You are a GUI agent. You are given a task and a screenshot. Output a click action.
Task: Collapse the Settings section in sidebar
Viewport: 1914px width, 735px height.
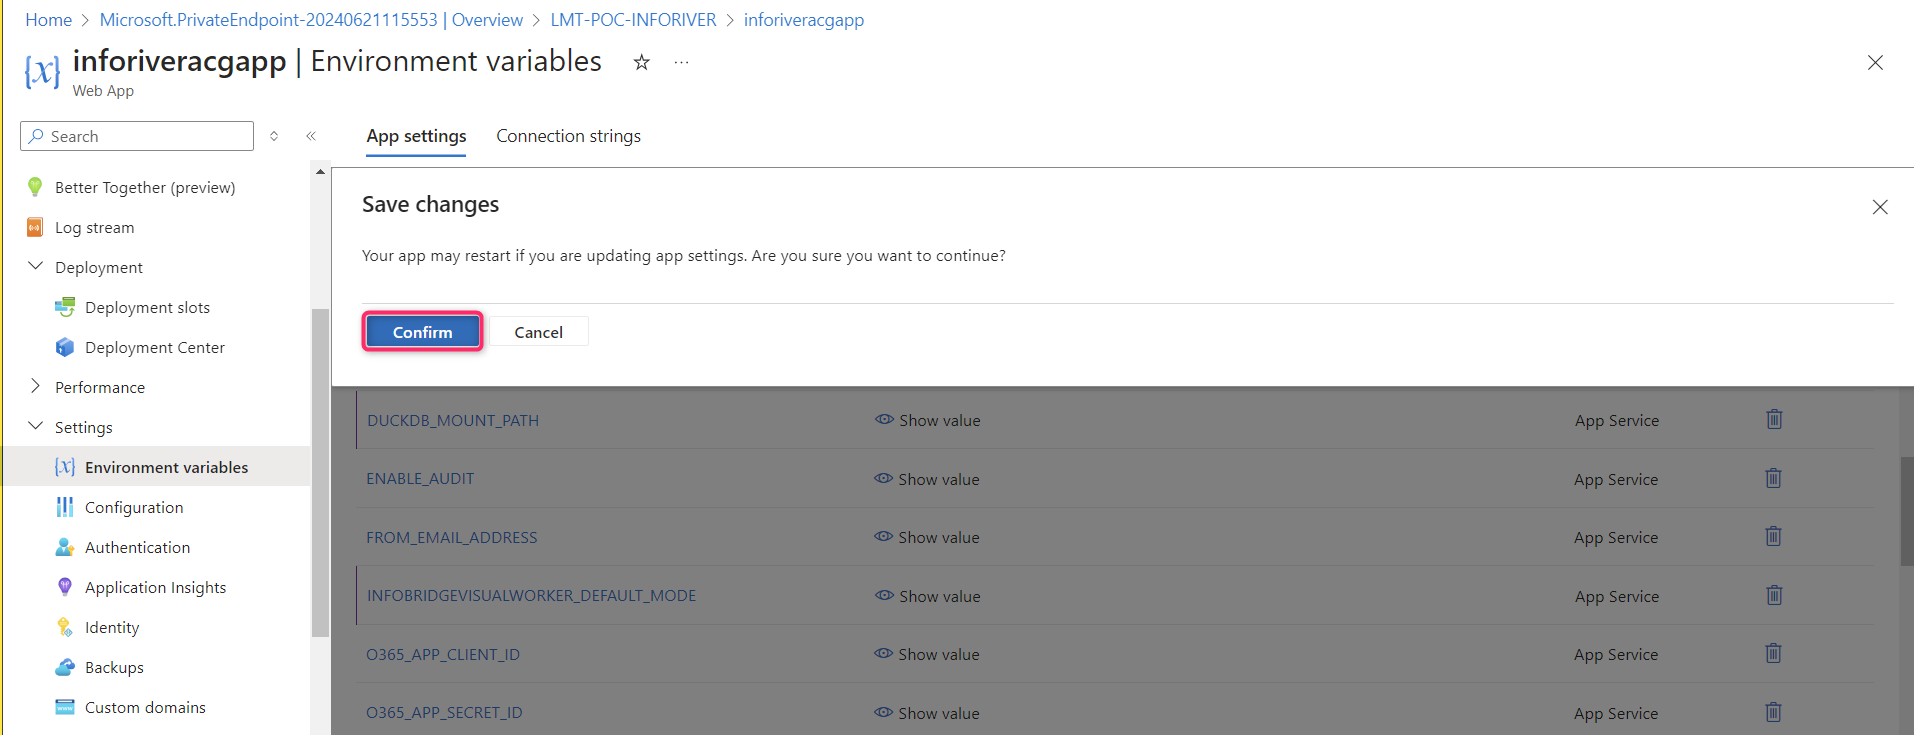(36, 427)
